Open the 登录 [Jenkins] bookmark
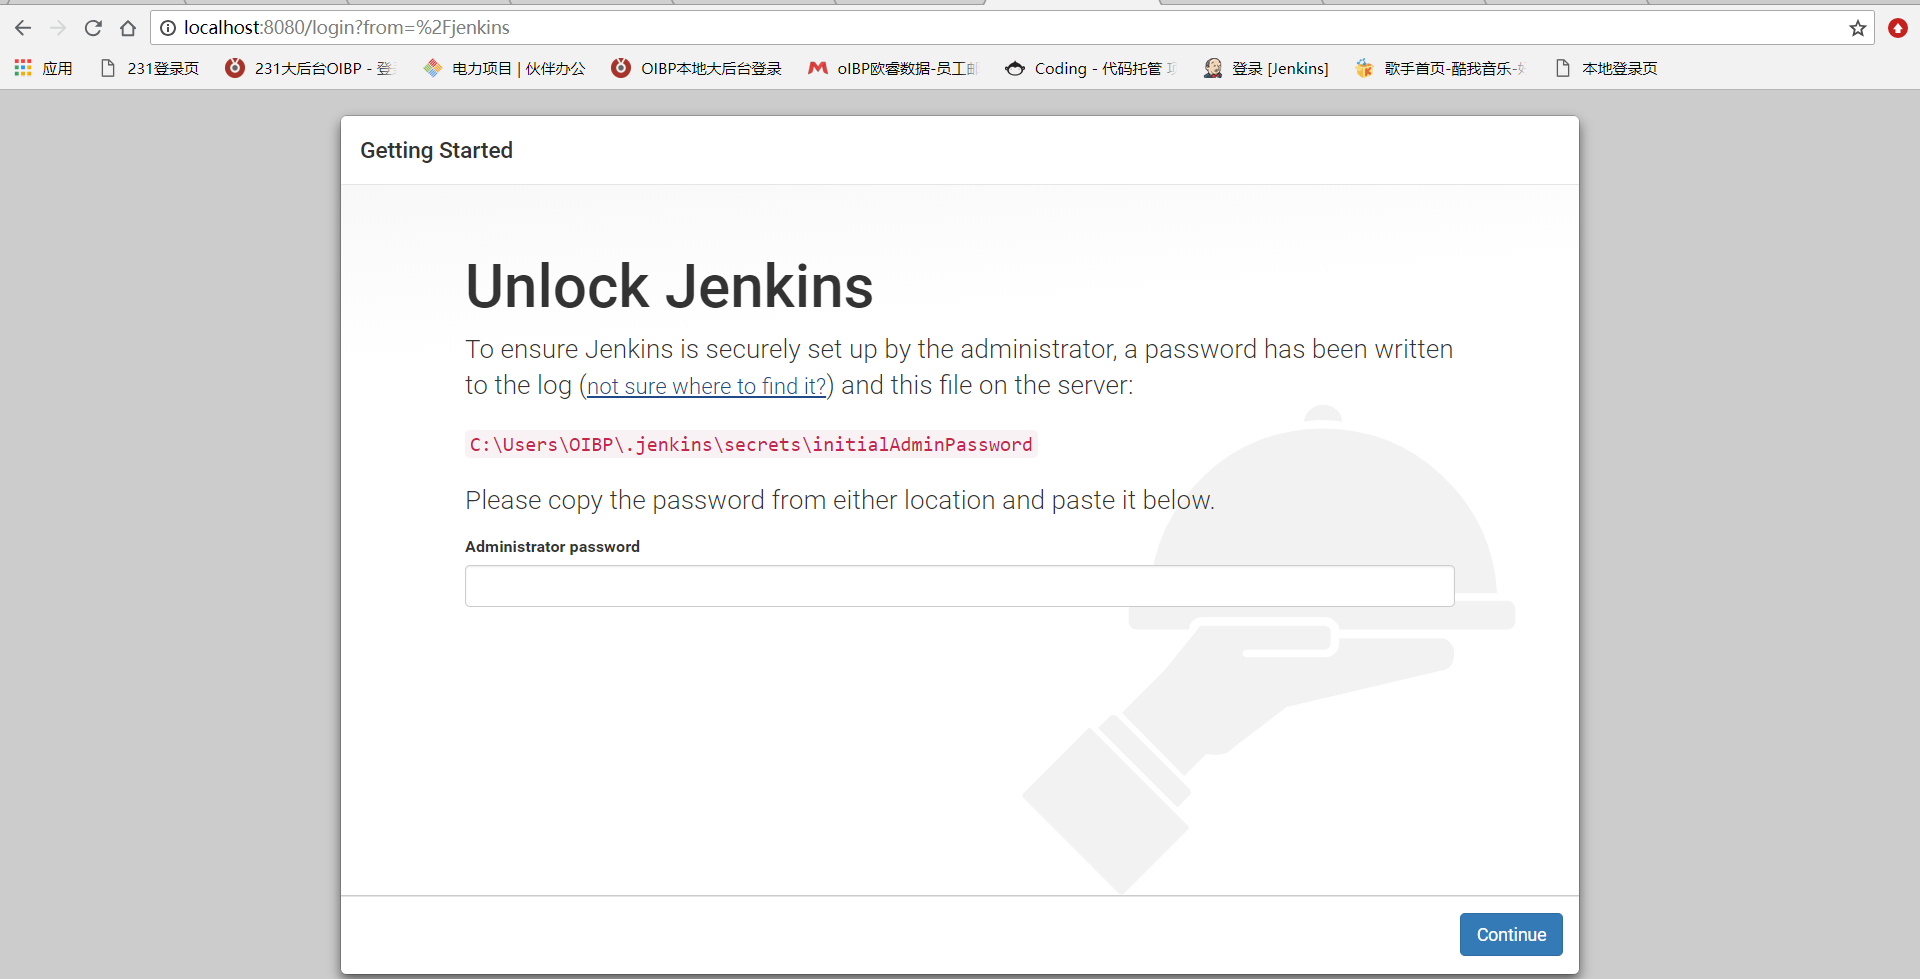 [x=1265, y=68]
